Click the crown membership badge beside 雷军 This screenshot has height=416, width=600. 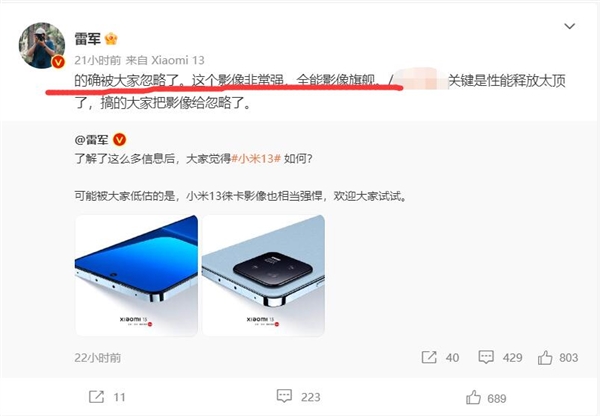(x=111, y=39)
